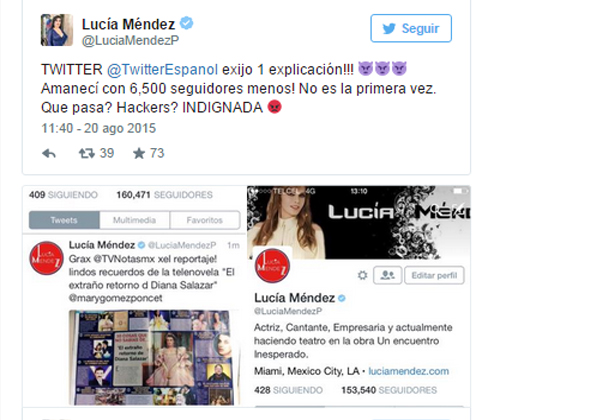Switch to the Favoritos tab
The height and width of the screenshot is (420, 600).
click(x=205, y=220)
